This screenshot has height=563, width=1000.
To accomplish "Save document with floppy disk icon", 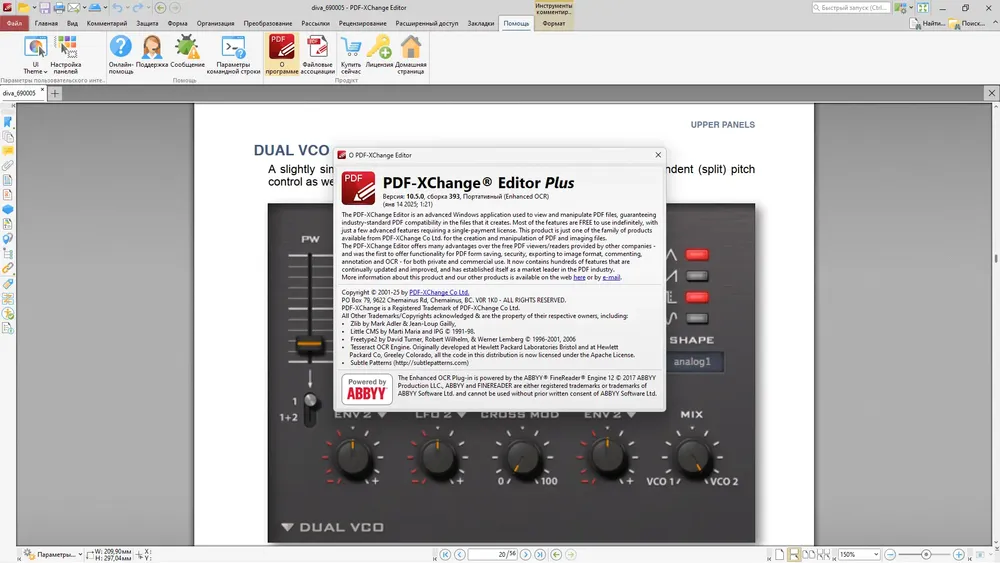I will (45, 8).
